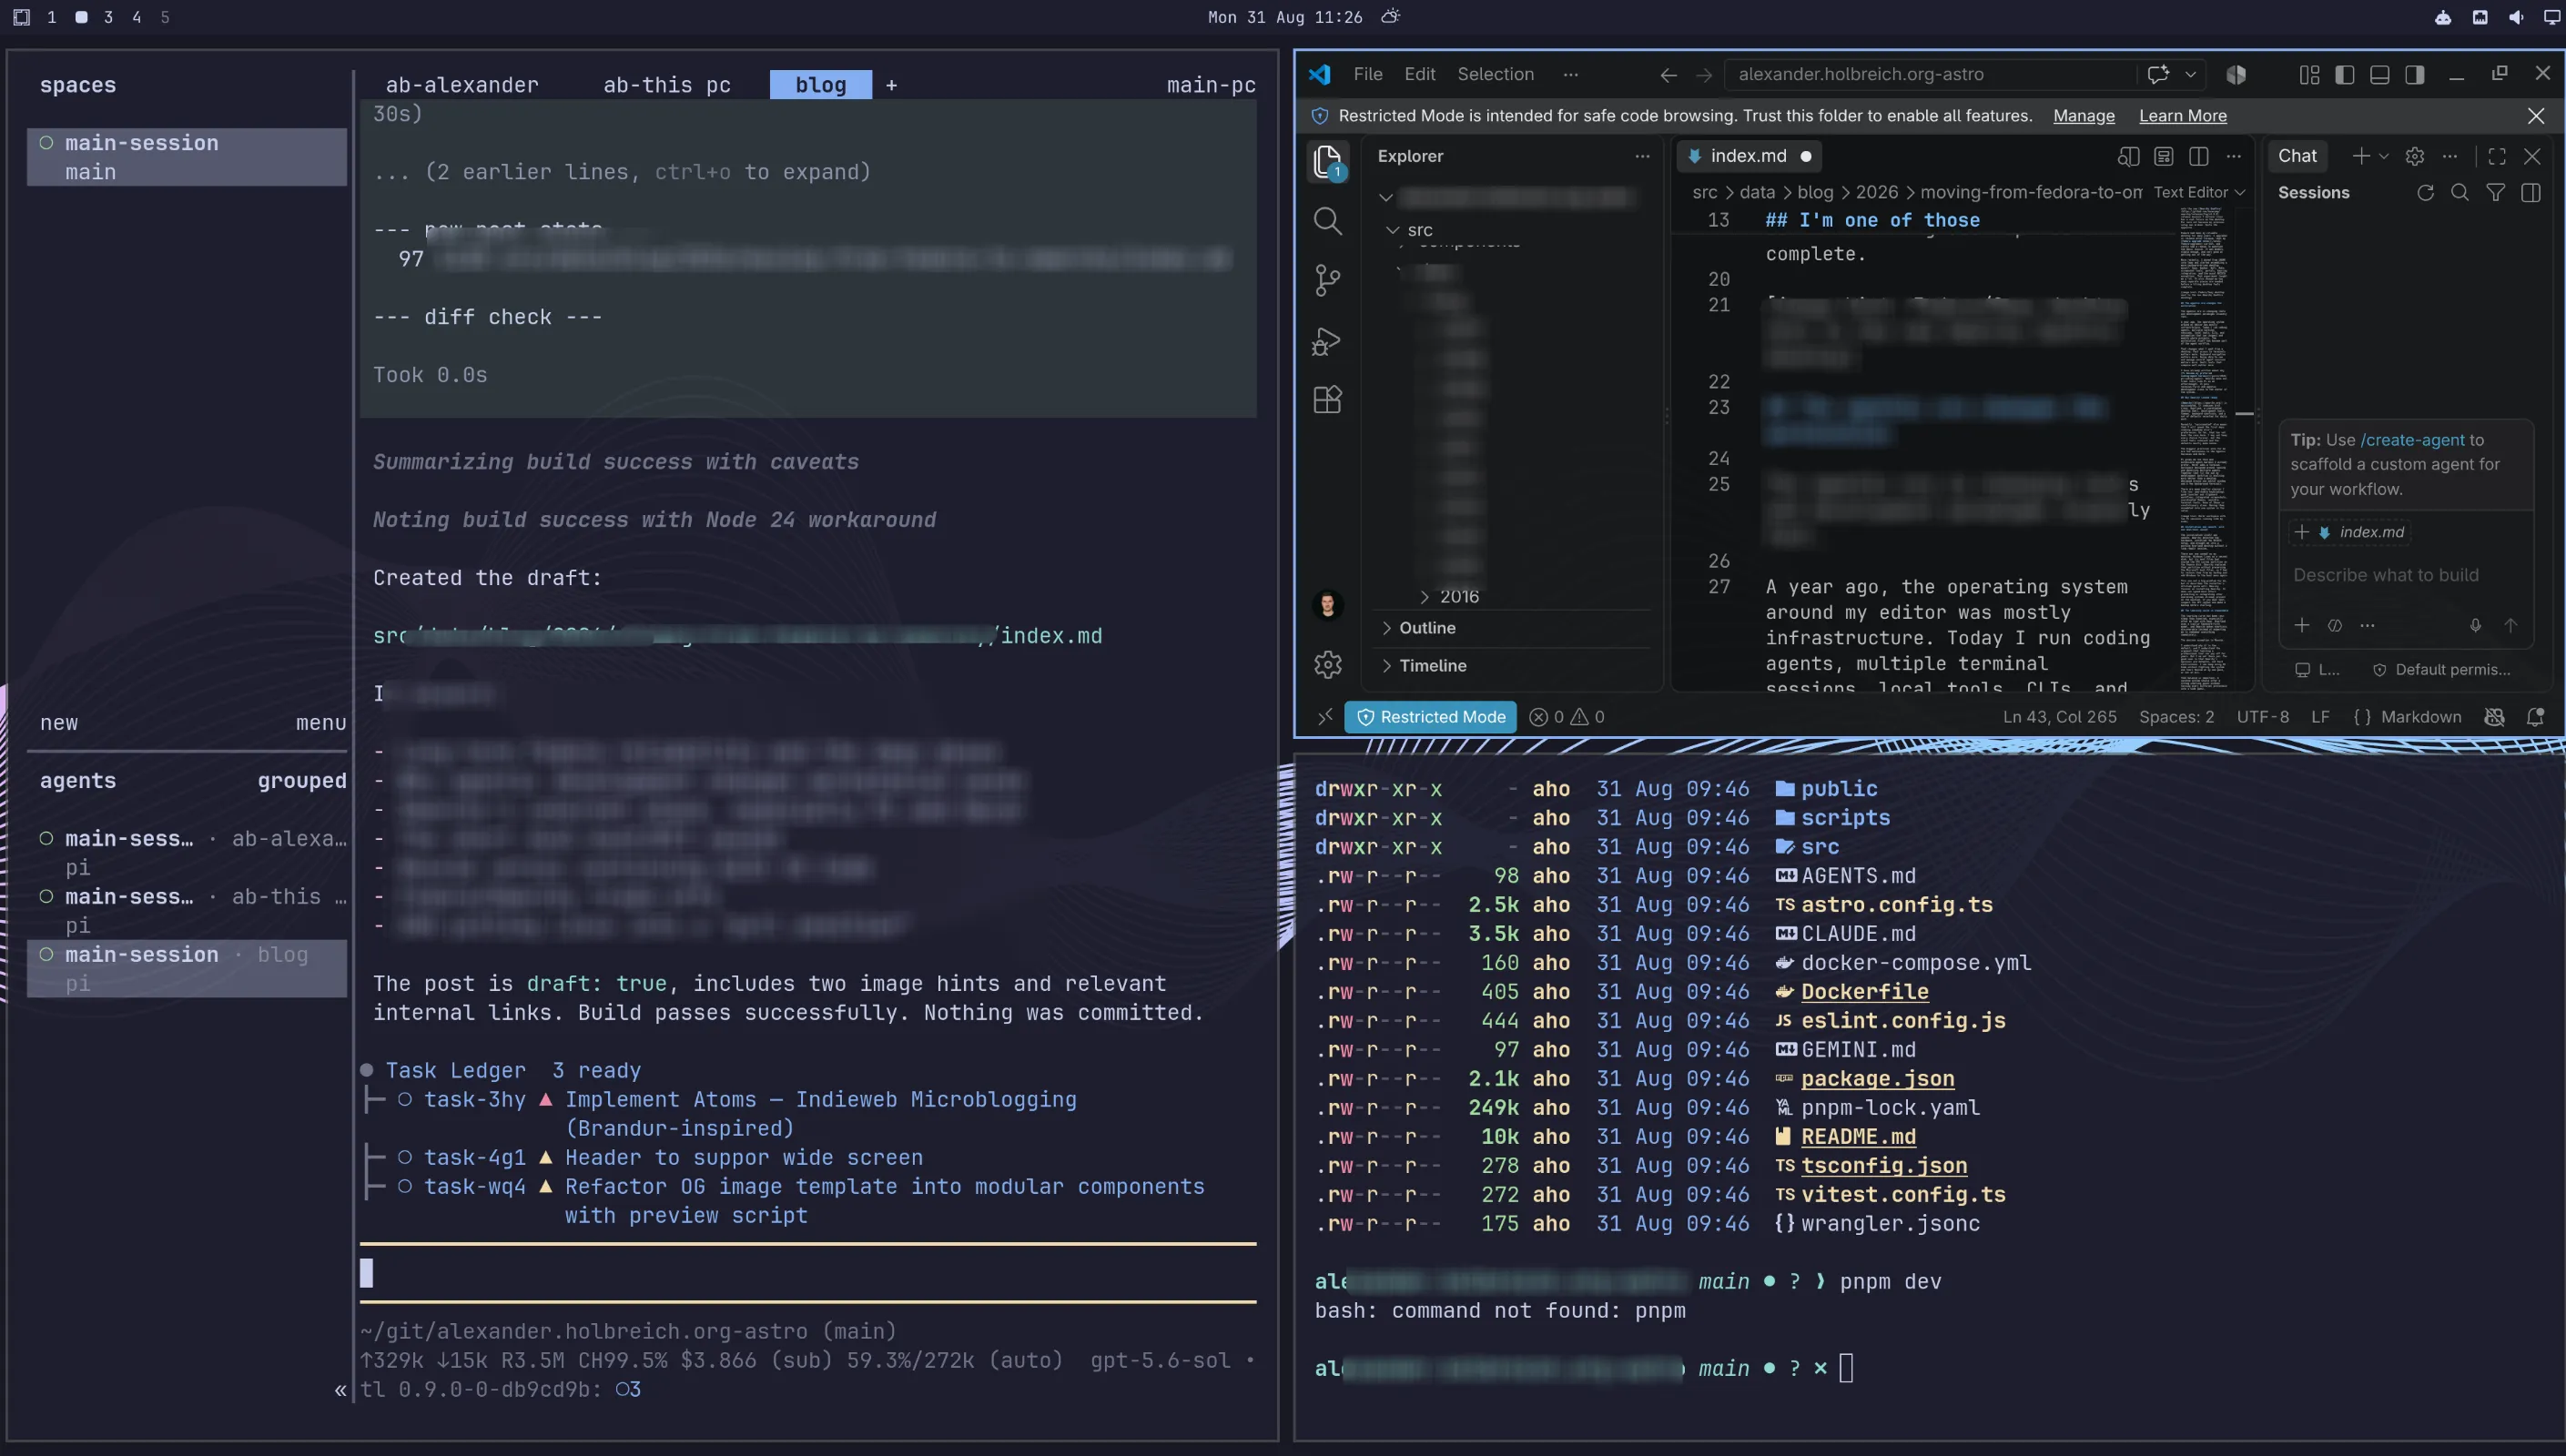The width and height of the screenshot is (2566, 1456).
Task: Open the index.md preview to the side
Action: pos(2128,156)
